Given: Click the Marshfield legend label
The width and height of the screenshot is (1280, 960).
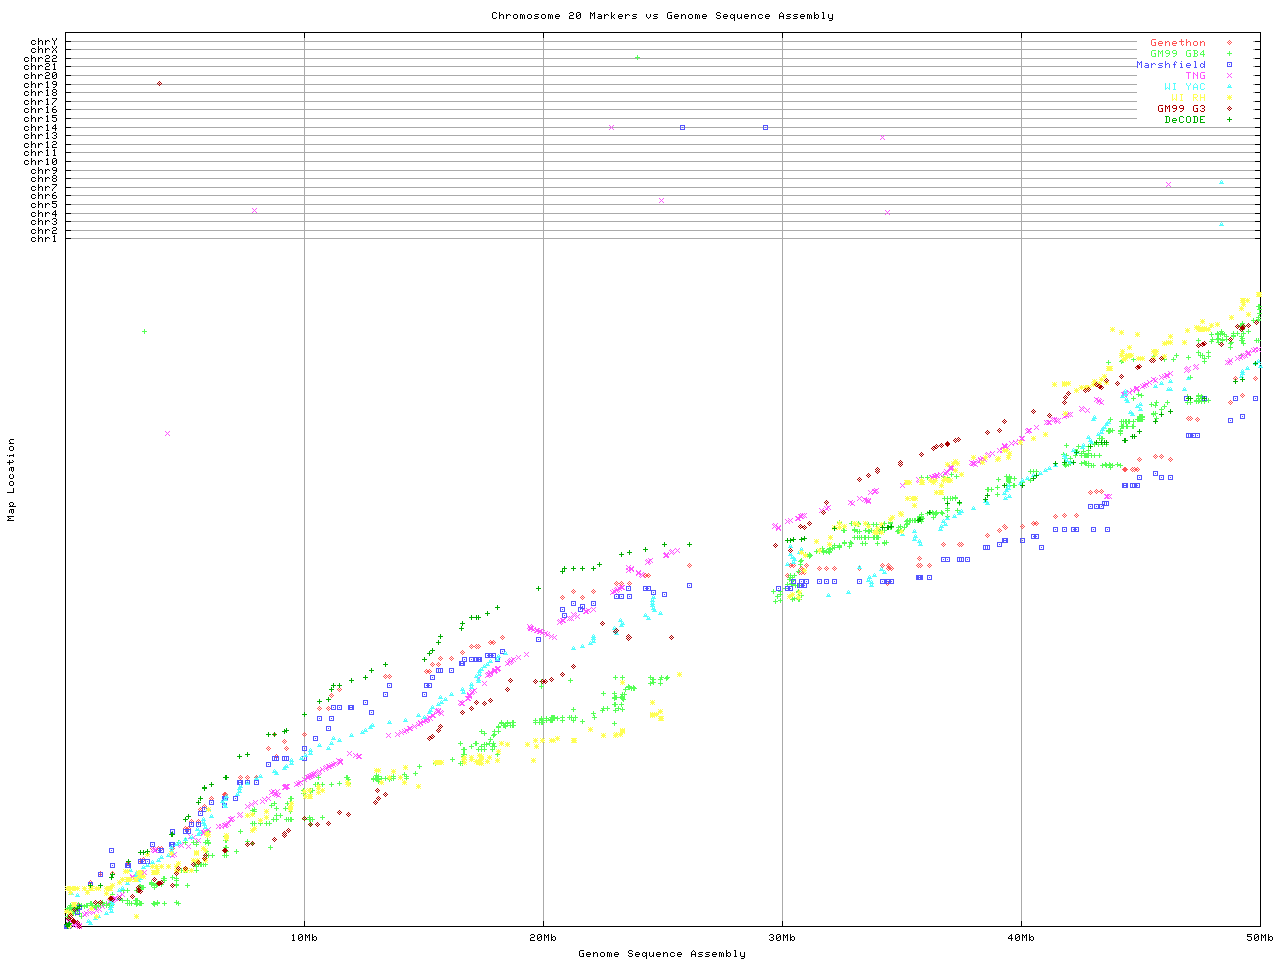Looking at the screenshot, I should coord(1170,65).
